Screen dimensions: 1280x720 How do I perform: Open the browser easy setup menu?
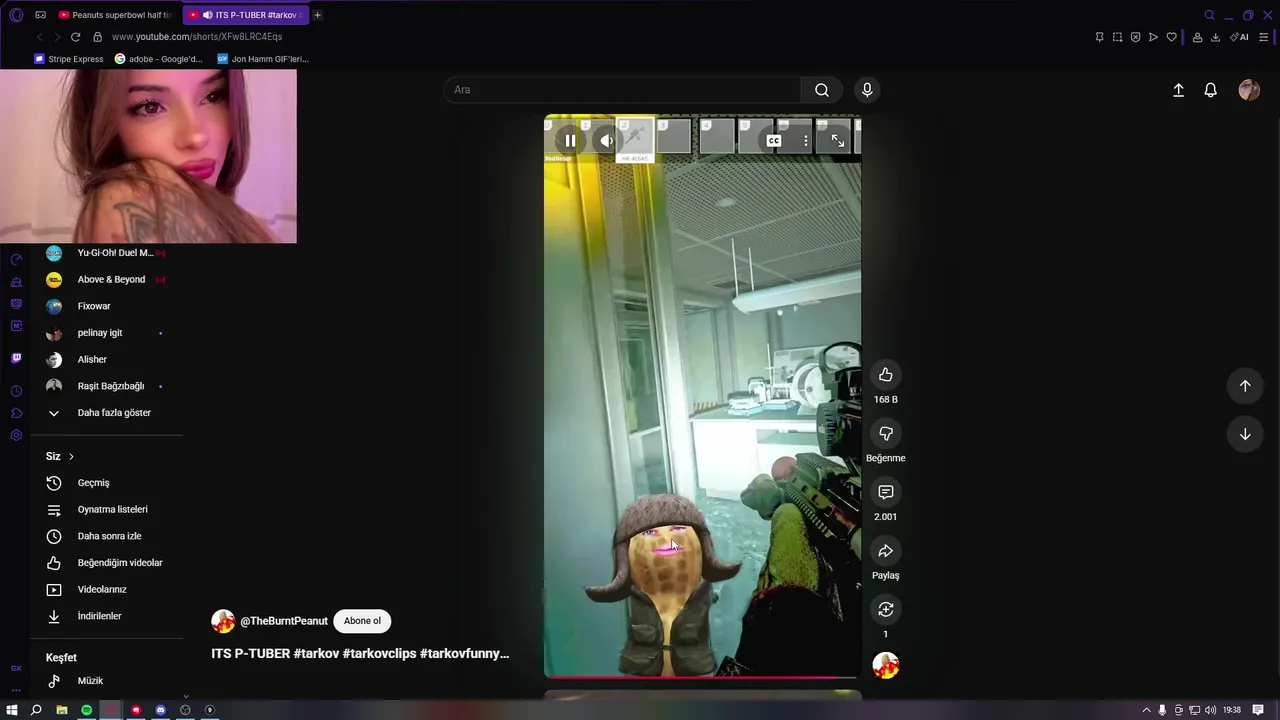tap(1264, 37)
